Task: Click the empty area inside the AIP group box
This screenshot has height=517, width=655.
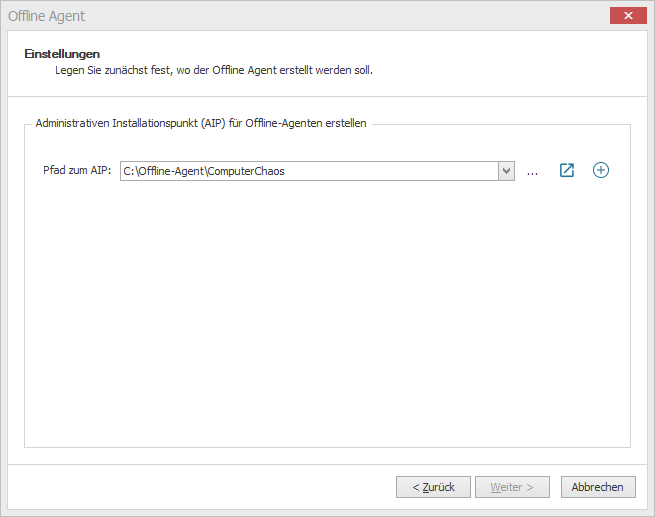Action: pyautogui.click(x=327, y=320)
